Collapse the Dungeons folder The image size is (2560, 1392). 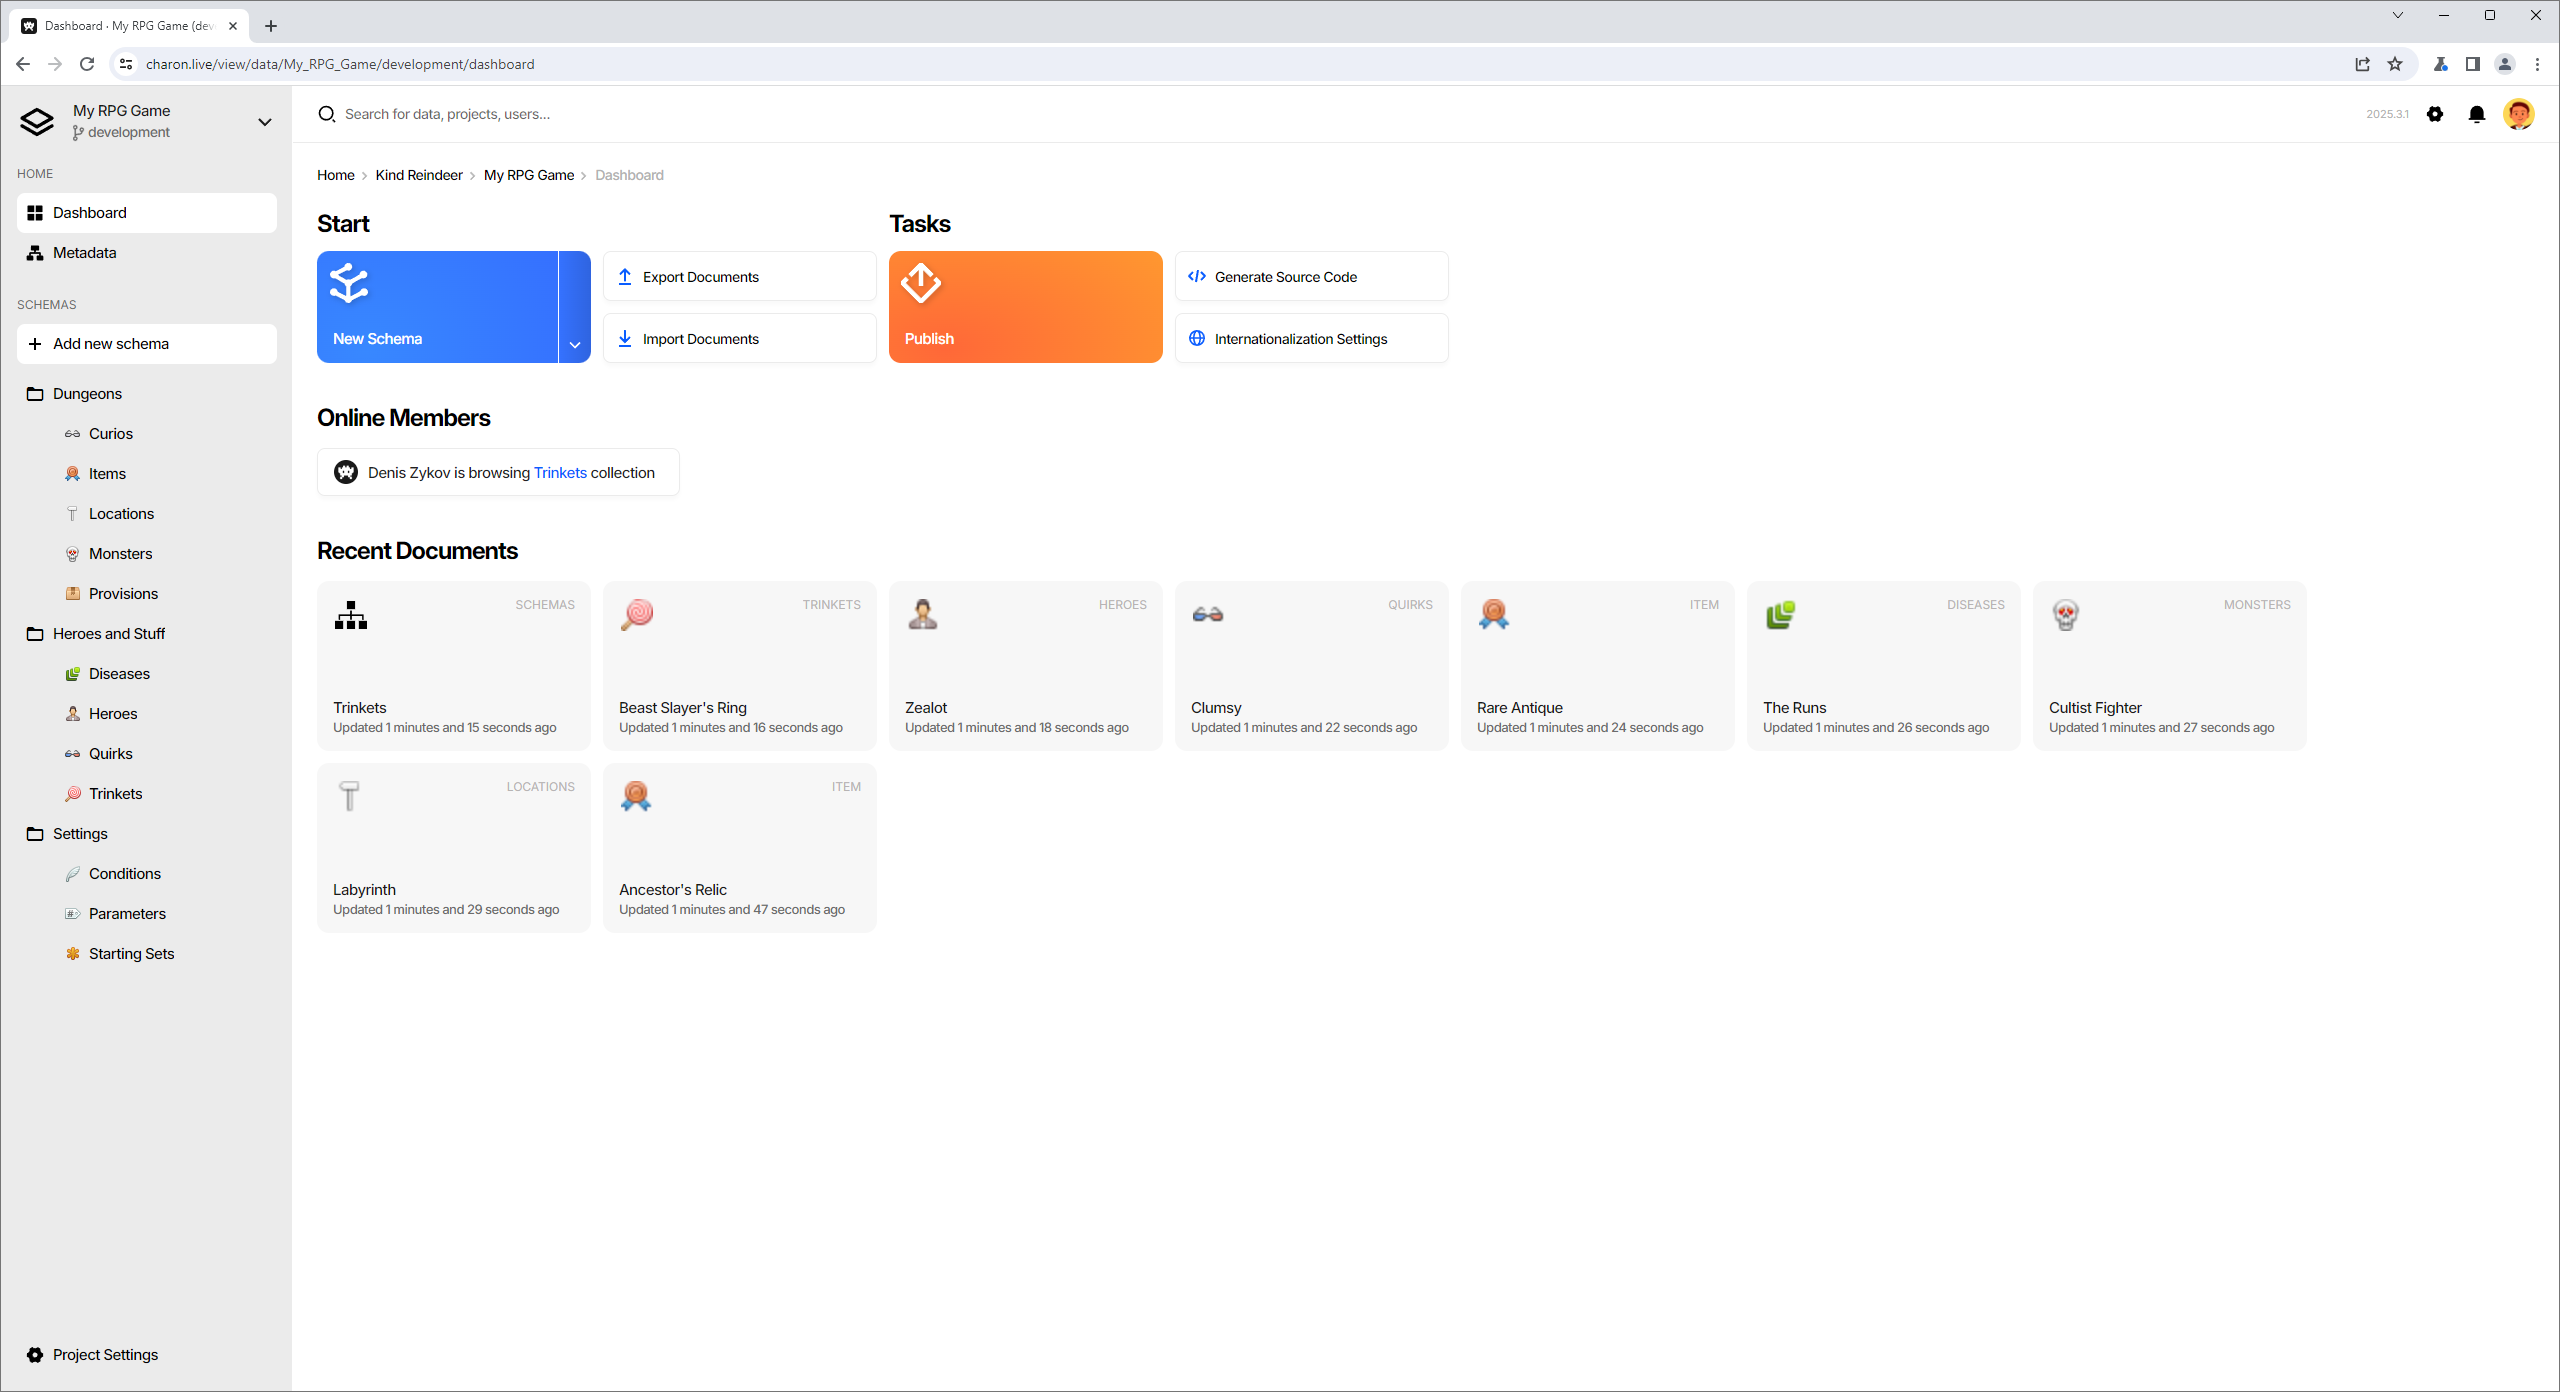pyautogui.click(x=87, y=394)
